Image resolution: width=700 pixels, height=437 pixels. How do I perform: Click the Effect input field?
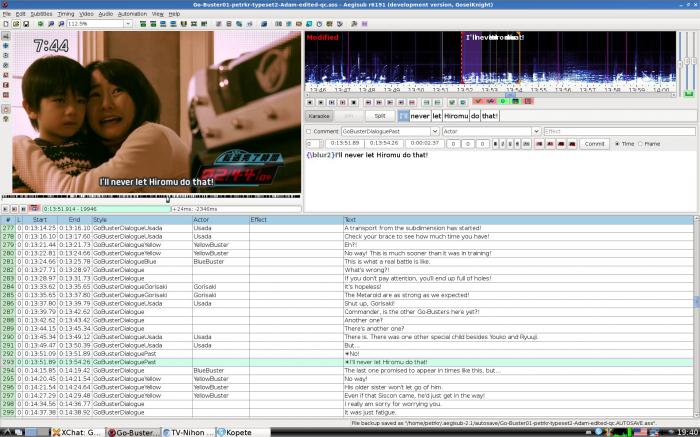coord(619,131)
